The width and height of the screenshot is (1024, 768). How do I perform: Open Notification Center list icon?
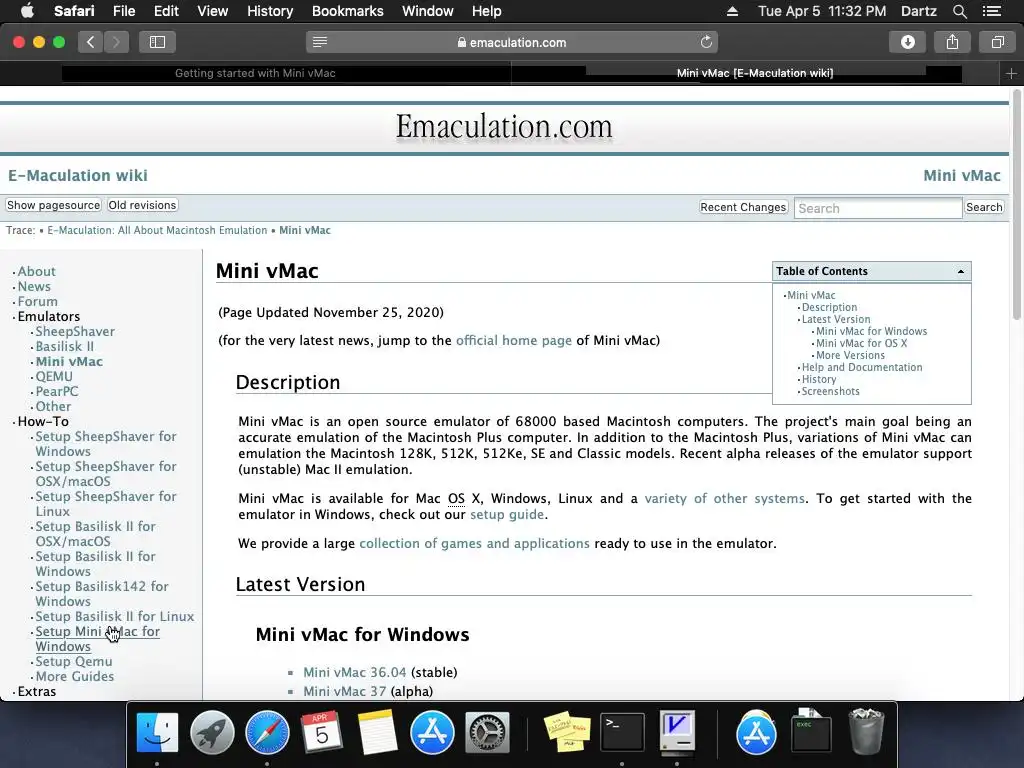tap(992, 11)
